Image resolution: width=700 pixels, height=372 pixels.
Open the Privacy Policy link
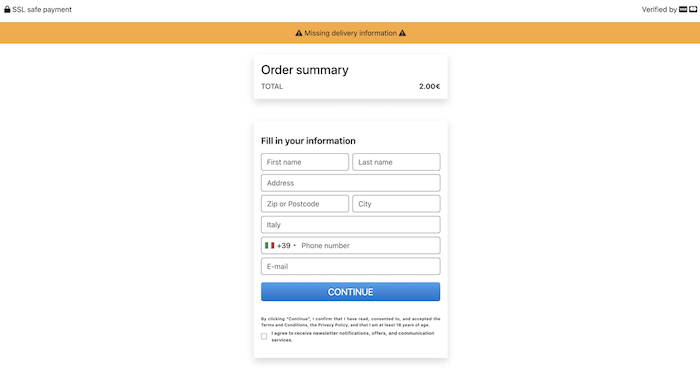(x=333, y=325)
